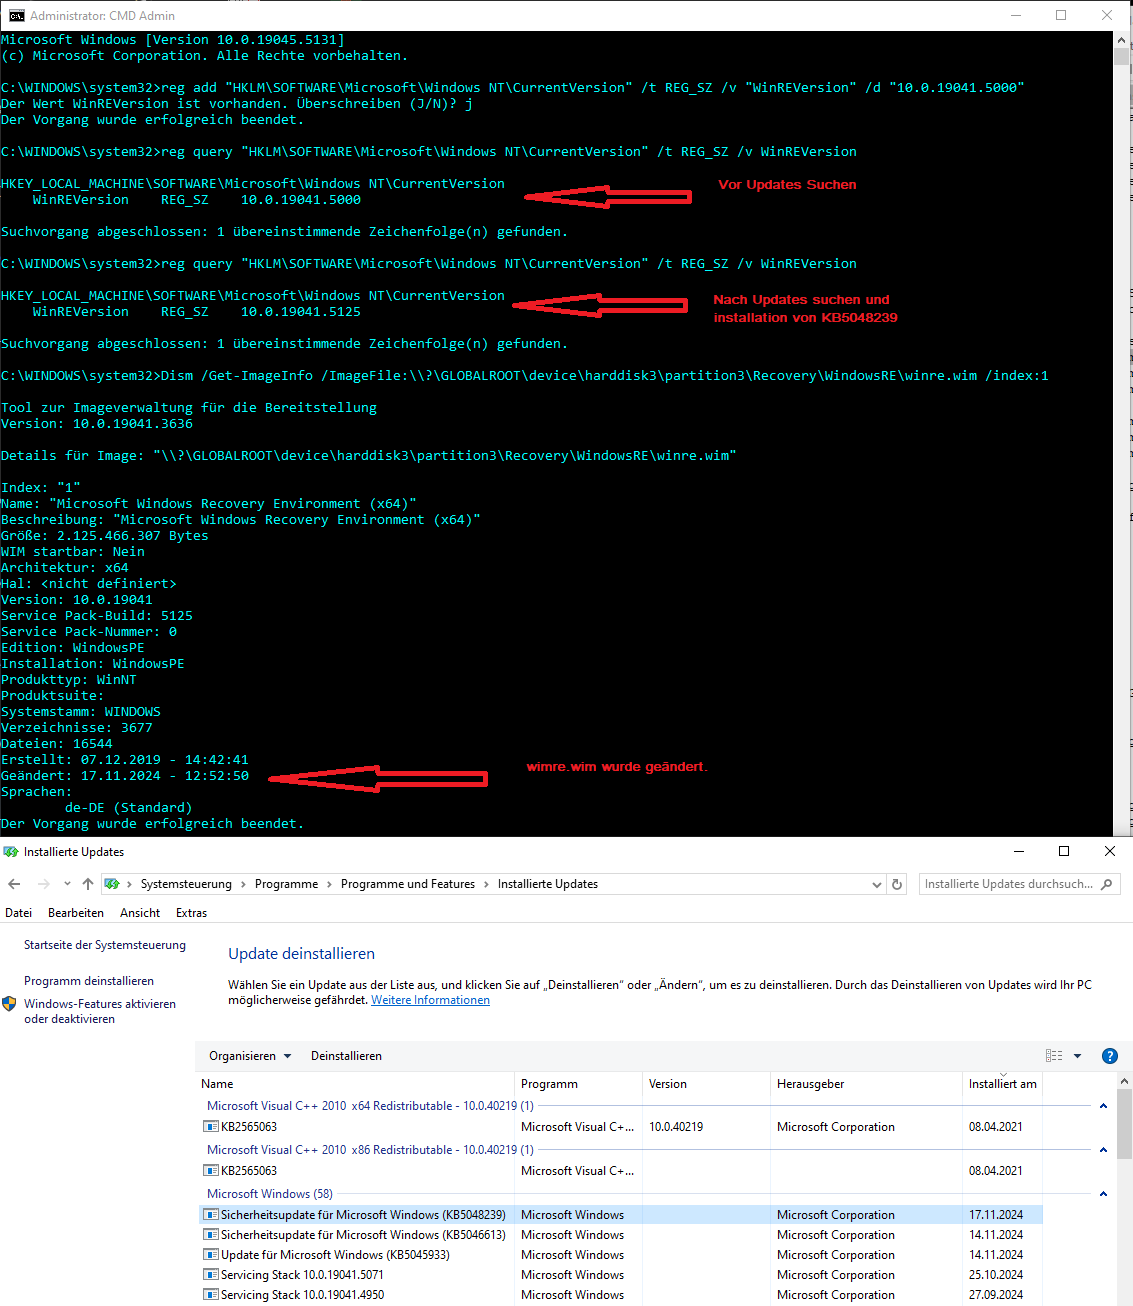The image size is (1133, 1306).
Task: Refresh the Installierte Updates address bar
Action: coord(897,884)
